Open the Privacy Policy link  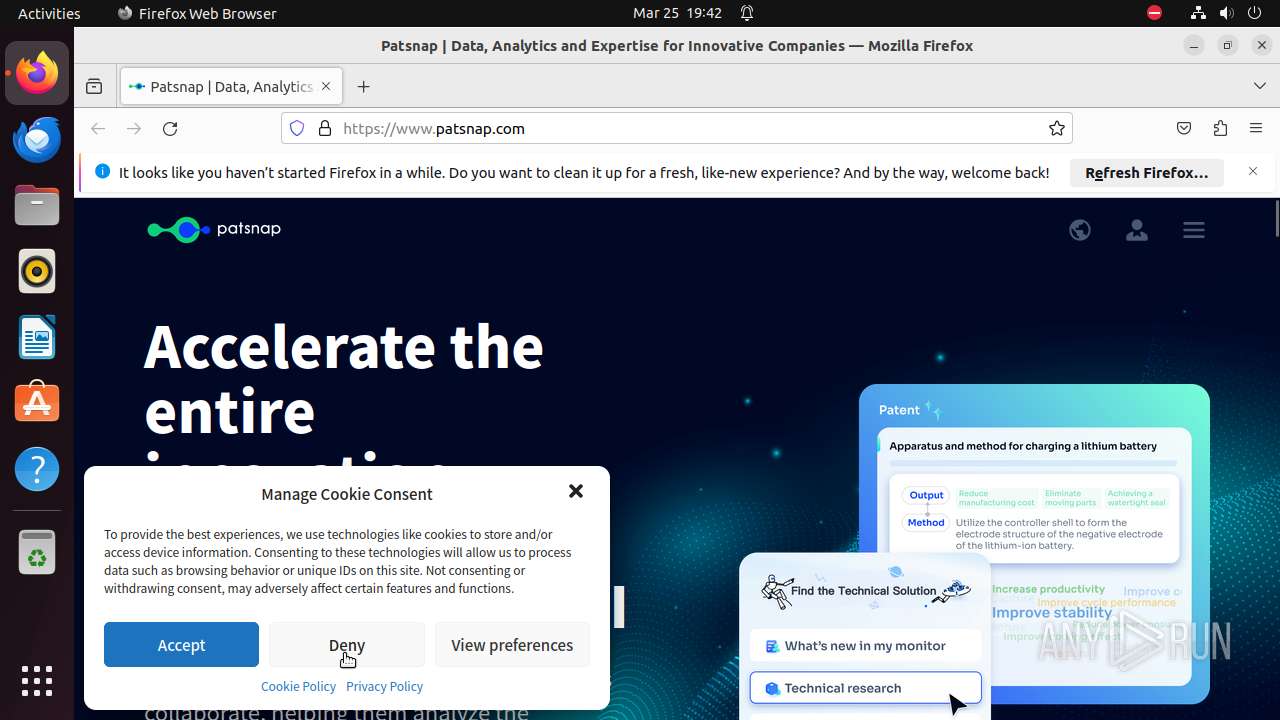[384, 686]
